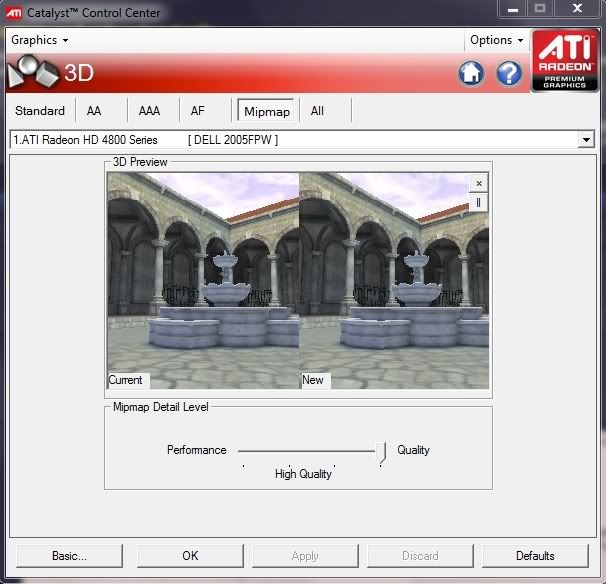
Task: Open the Options dropdown menu
Action: point(497,40)
